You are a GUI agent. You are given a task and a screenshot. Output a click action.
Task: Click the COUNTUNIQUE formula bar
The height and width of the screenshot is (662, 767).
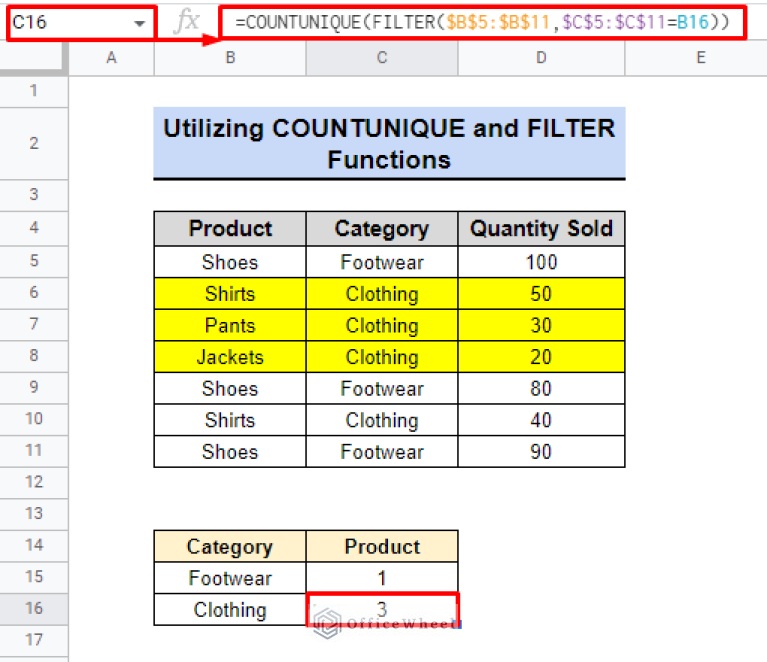coord(480,22)
